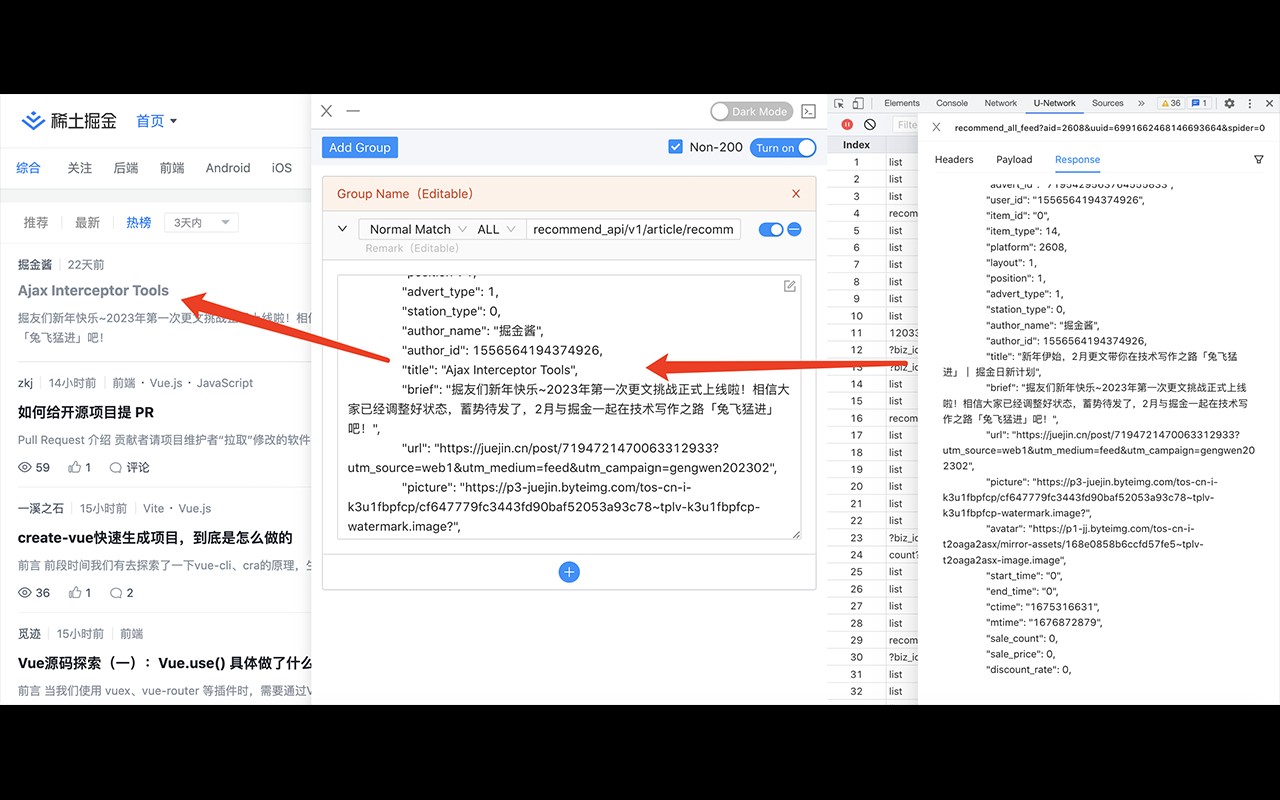This screenshot has width=1280, height=800.
Task: Click the Group Name editable field
Action: (x=405, y=194)
